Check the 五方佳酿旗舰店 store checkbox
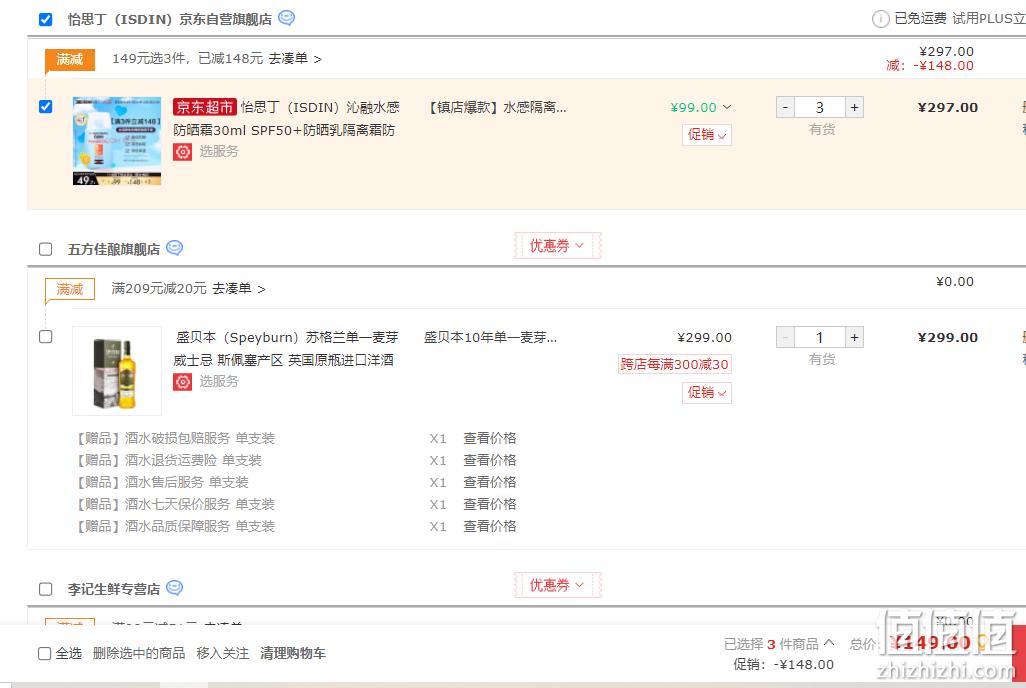This screenshot has width=1026, height=688. [45, 249]
